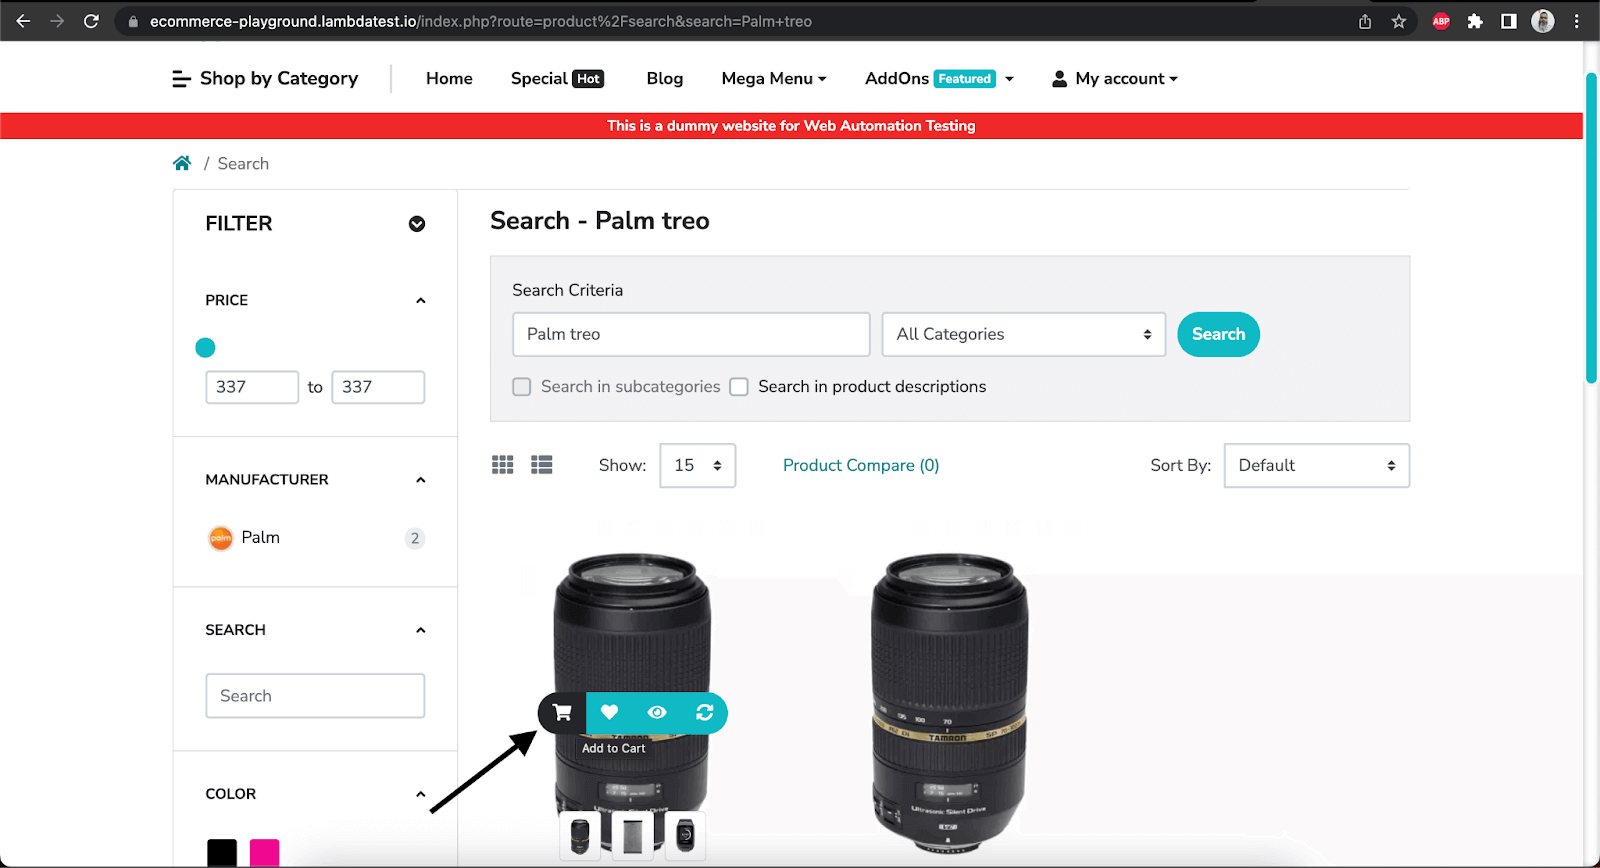
Task: Bookmark this page with the star
Action: pyautogui.click(x=1399, y=21)
